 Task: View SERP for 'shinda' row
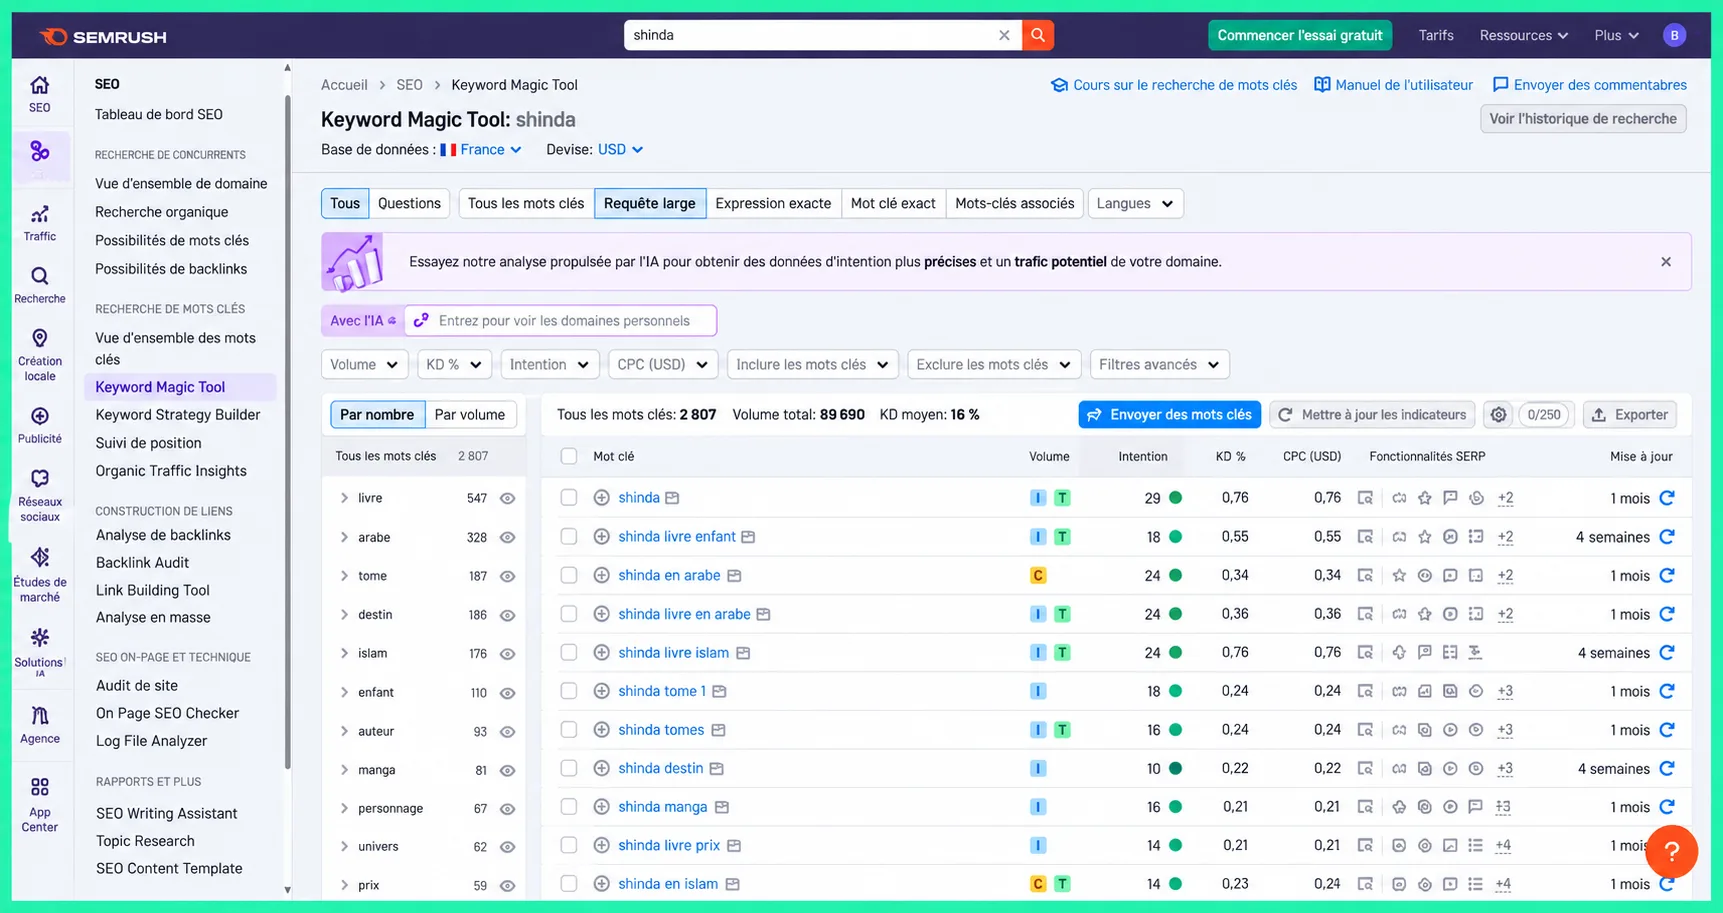[x=1365, y=498]
